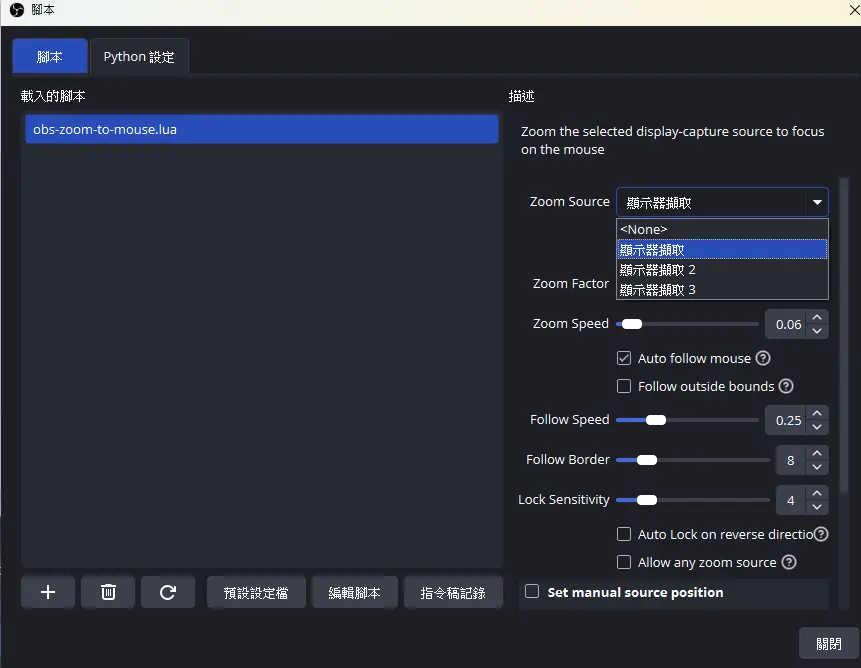Click the properties panel vertical scrollbar
The height and width of the screenshot is (668, 861).
(x=843, y=335)
